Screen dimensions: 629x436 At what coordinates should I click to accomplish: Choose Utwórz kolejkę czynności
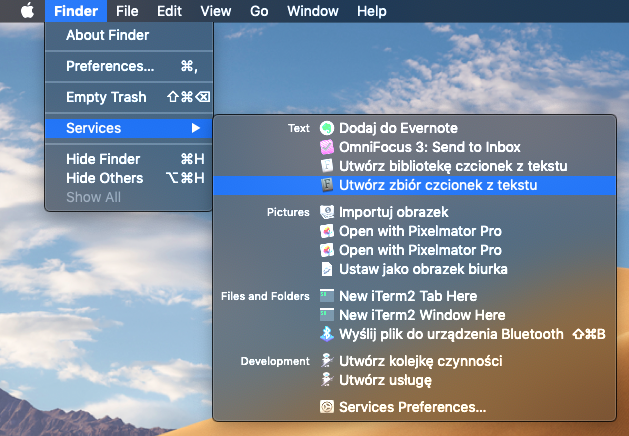pos(414,361)
